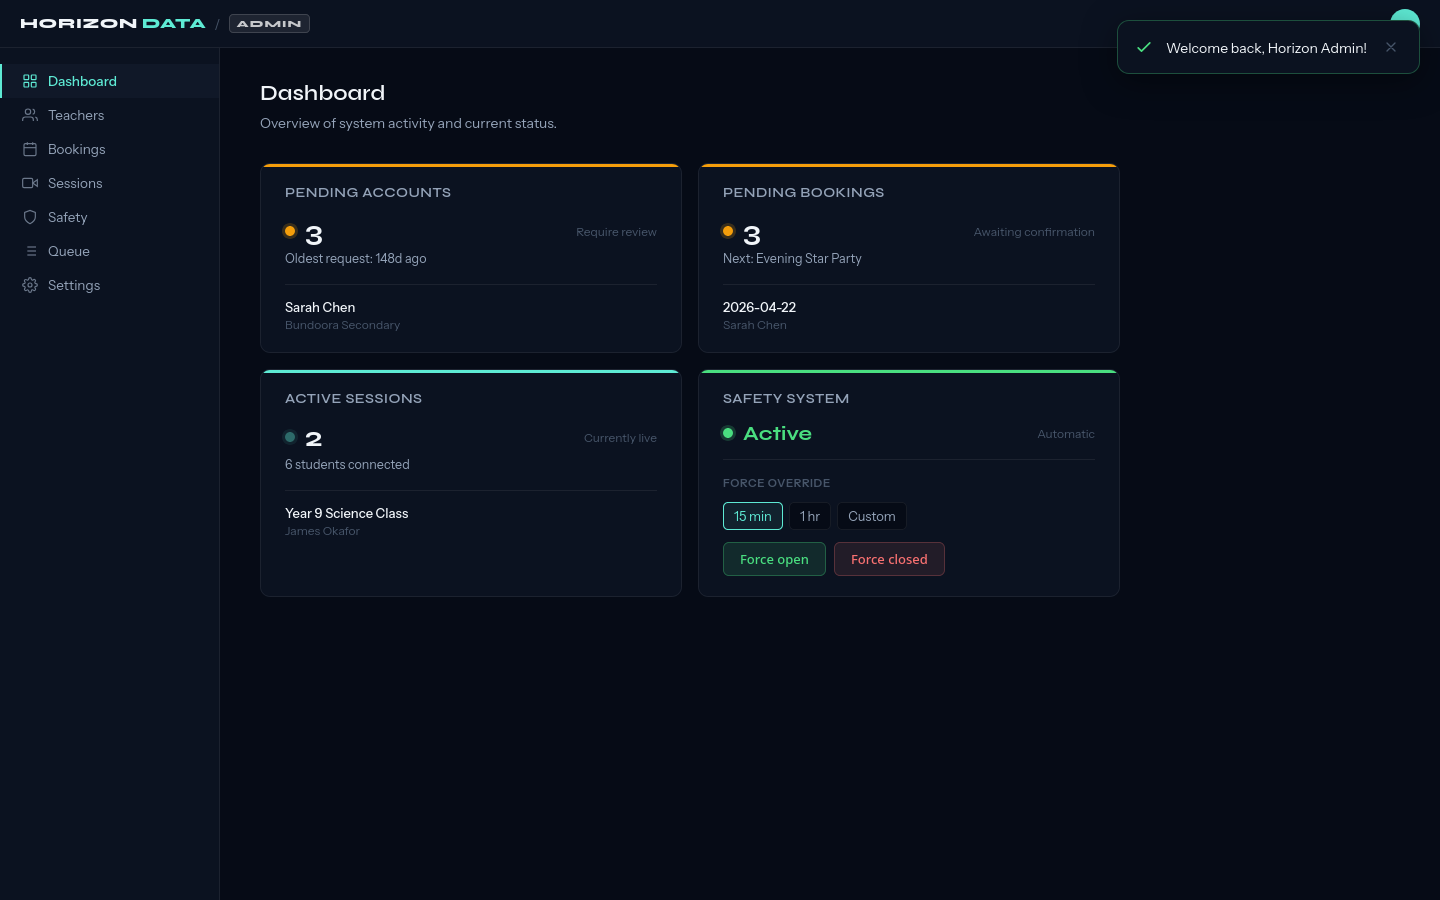The width and height of the screenshot is (1440, 900).
Task: Choose the Custom override duration
Action: 872,516
